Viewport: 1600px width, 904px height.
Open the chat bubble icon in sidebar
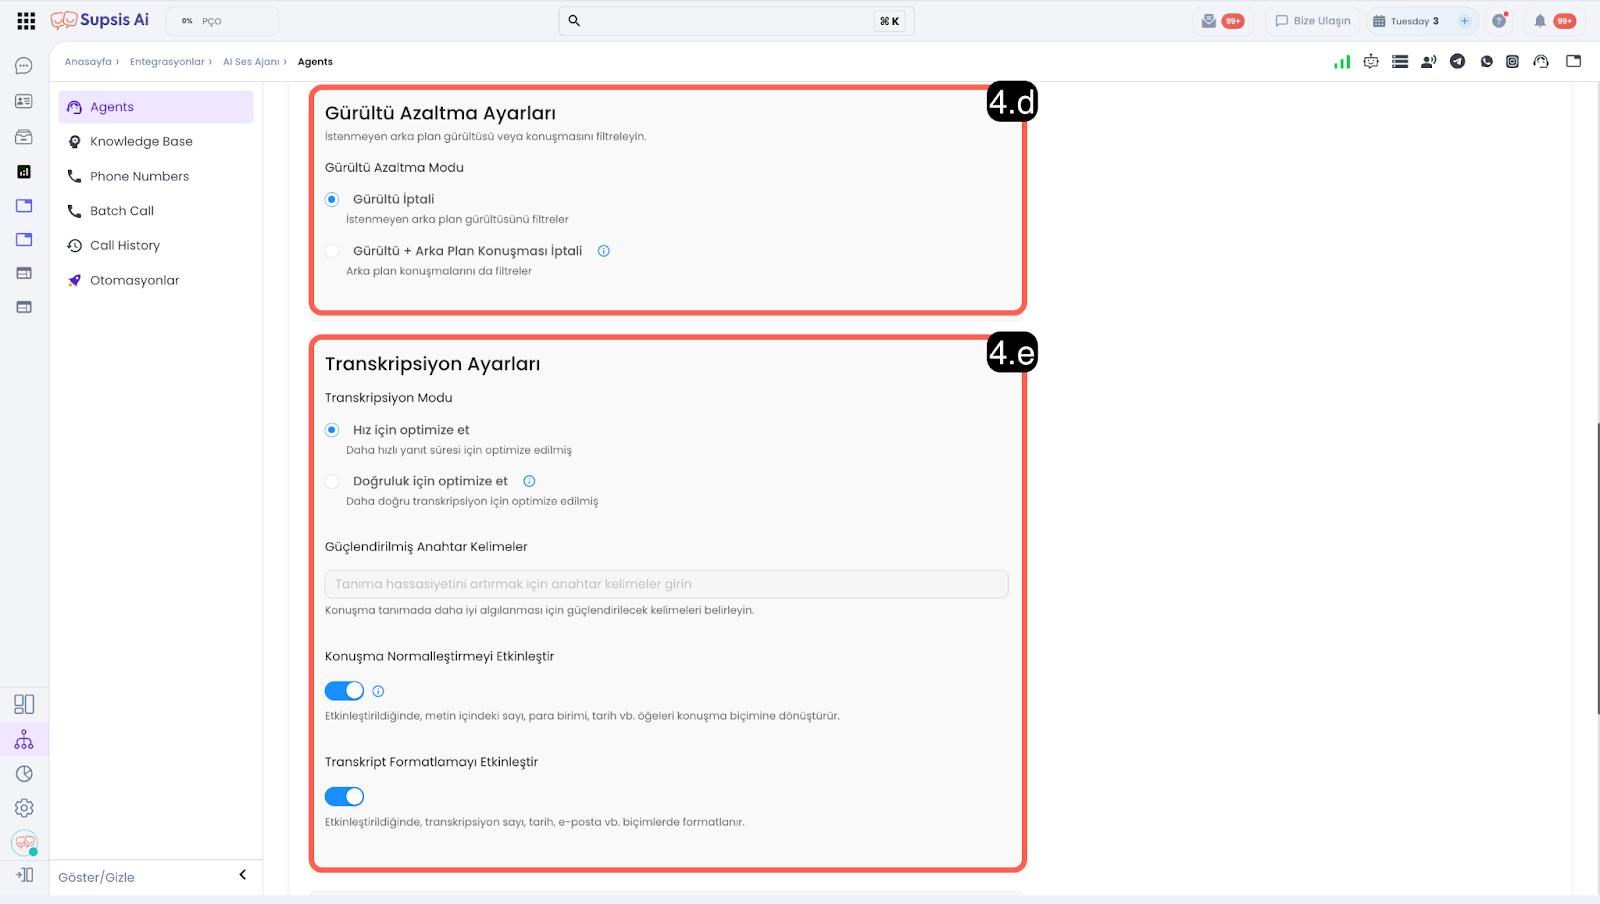click(x=24, y=66)
